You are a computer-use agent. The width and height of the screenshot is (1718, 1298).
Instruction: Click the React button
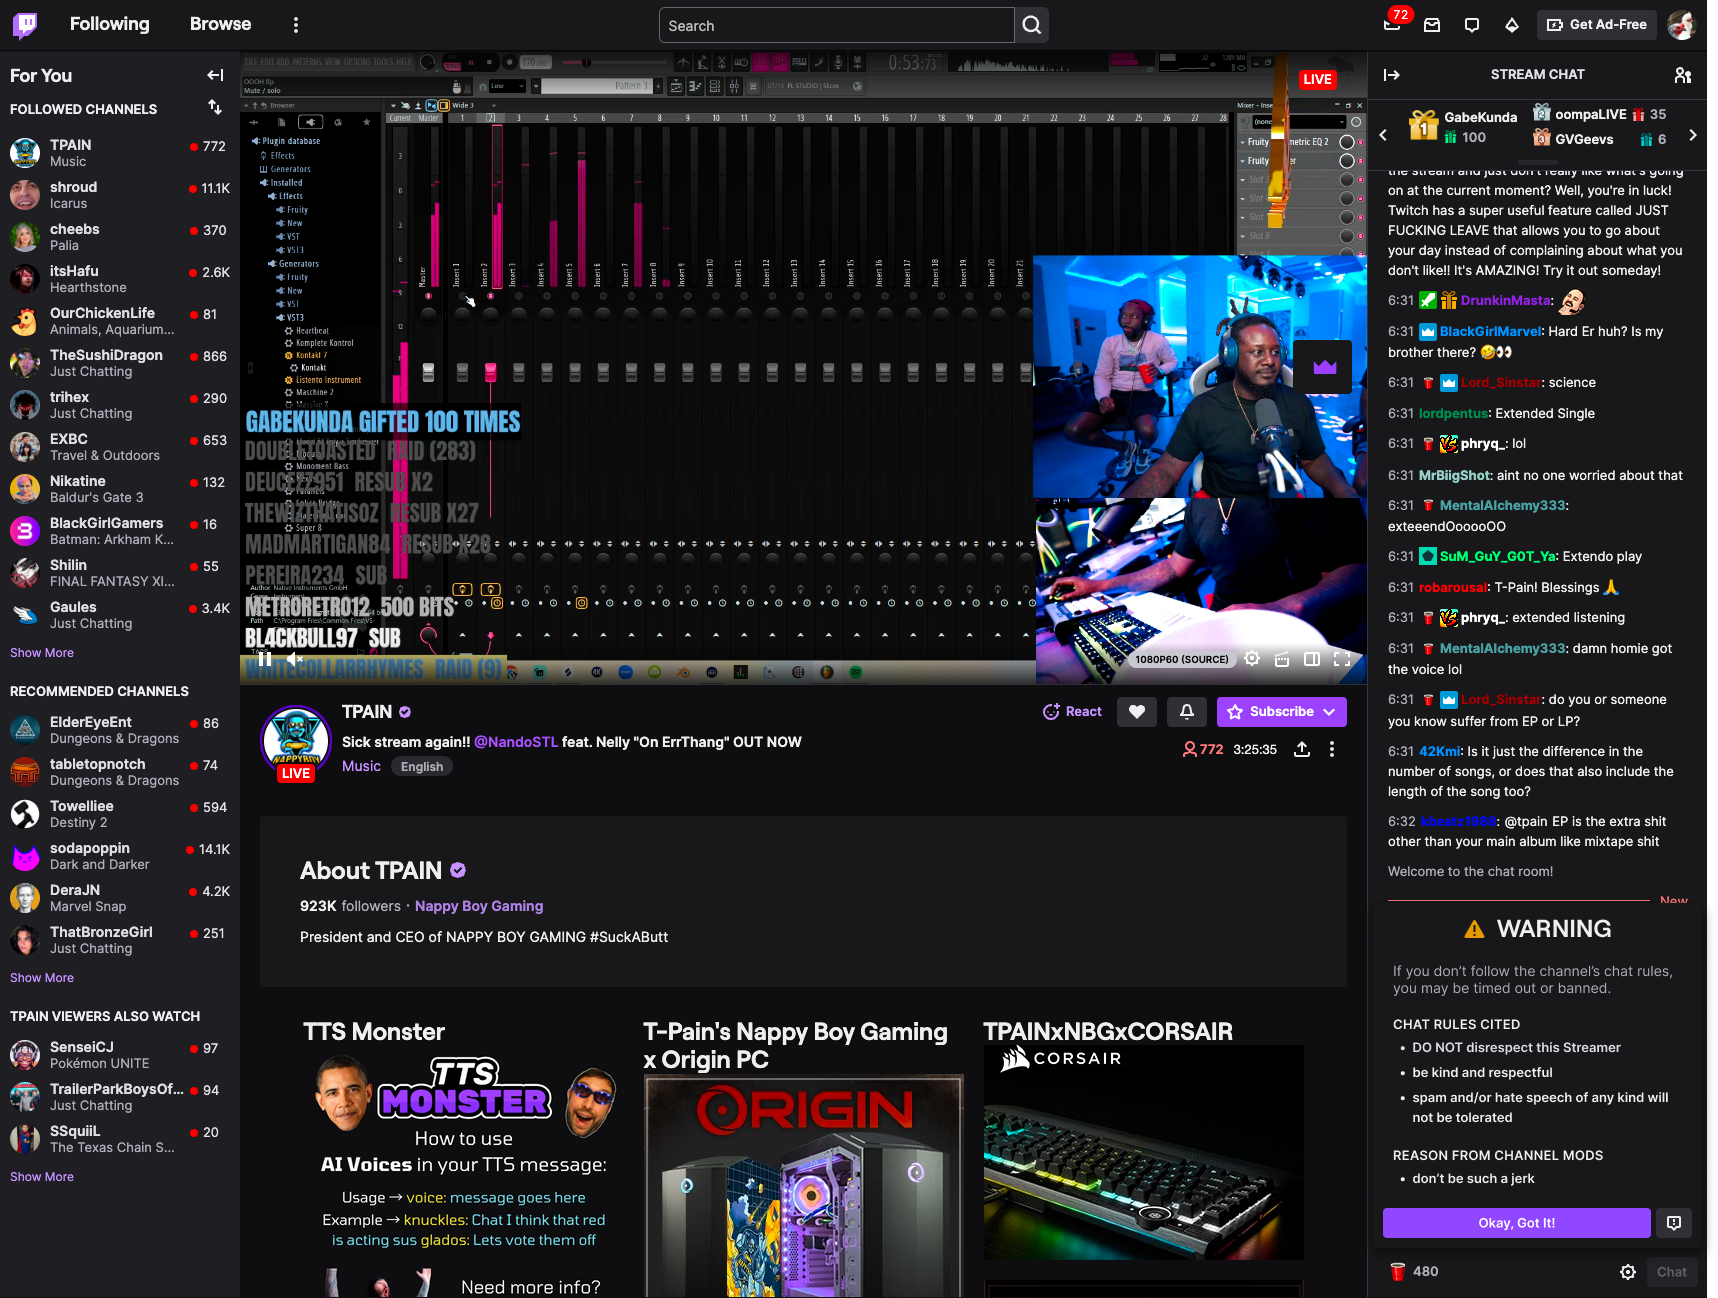click(1072, 712)
